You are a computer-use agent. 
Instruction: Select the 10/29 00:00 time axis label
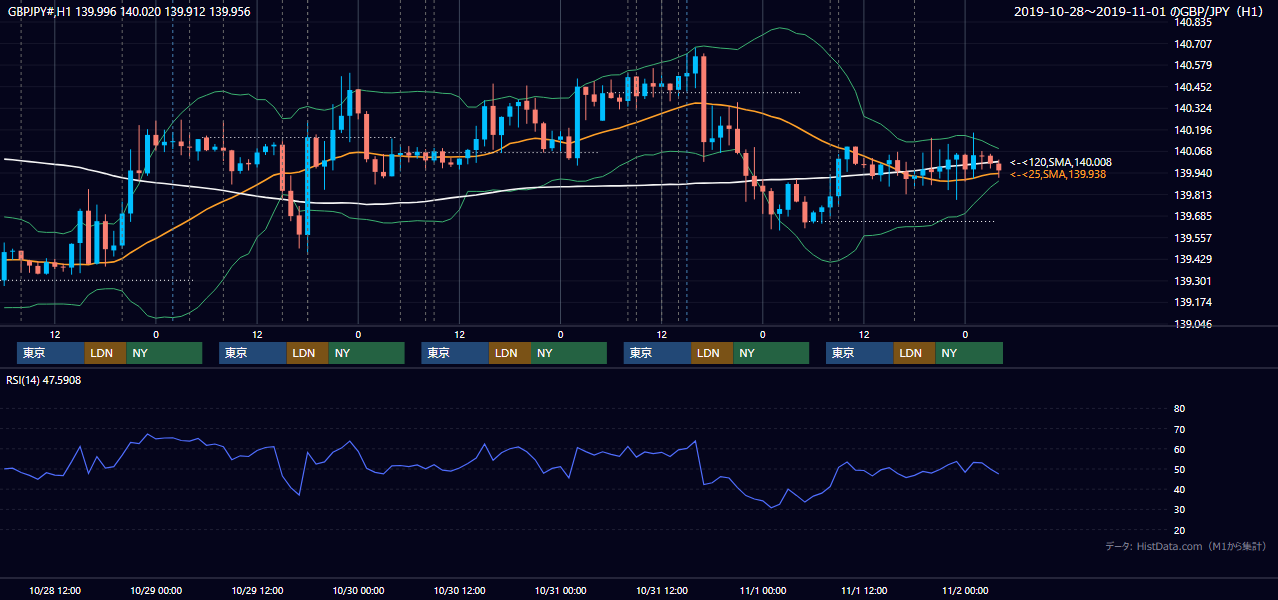[156, 590]
